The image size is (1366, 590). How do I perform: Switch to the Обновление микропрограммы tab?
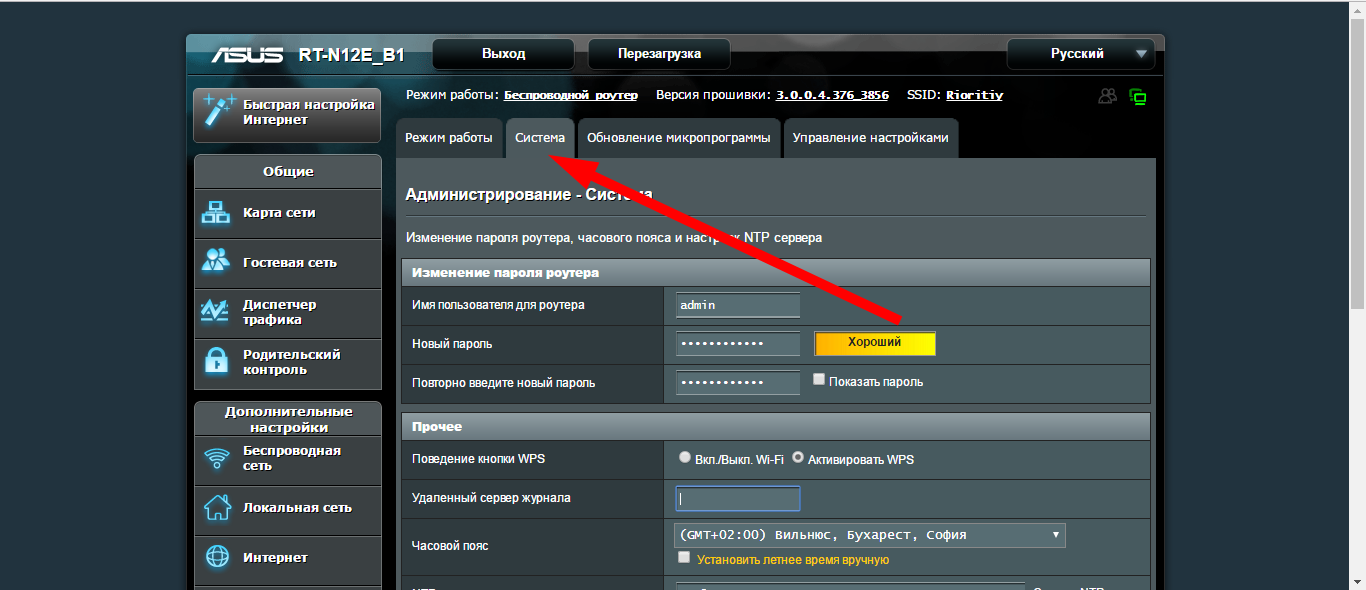click(678, 138)
